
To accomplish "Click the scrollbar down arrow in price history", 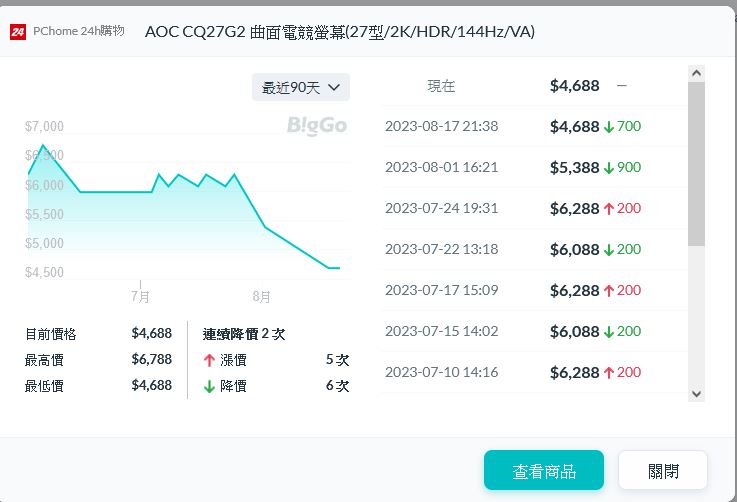I will [x=697, y=394].
